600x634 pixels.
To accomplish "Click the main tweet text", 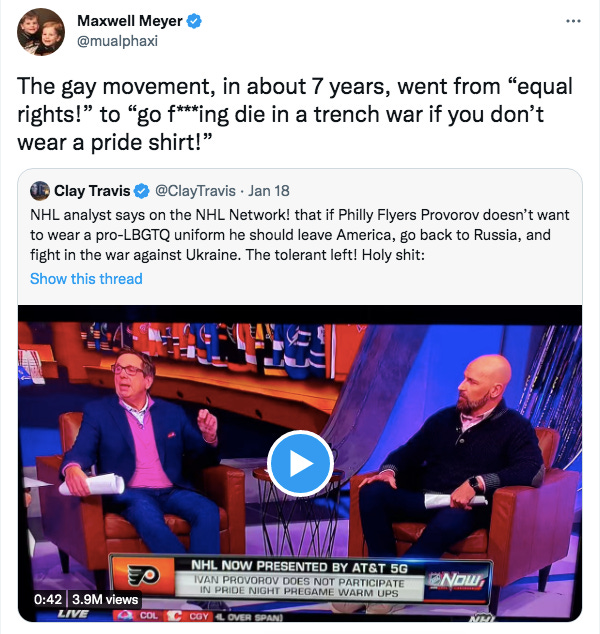I will coord(295,114).
